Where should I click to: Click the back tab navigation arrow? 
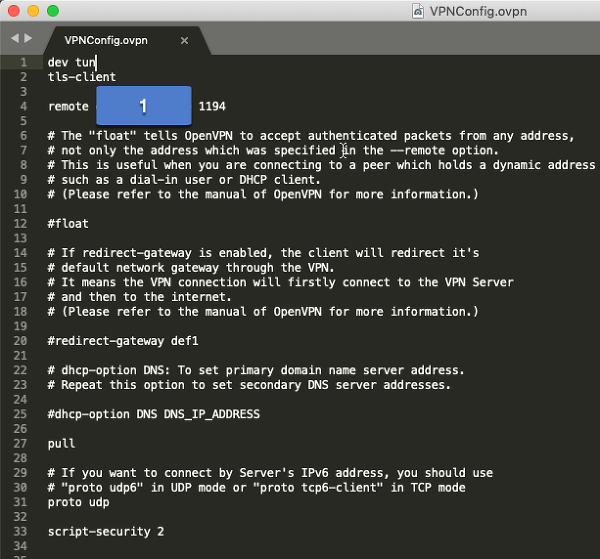pos(15,38)
